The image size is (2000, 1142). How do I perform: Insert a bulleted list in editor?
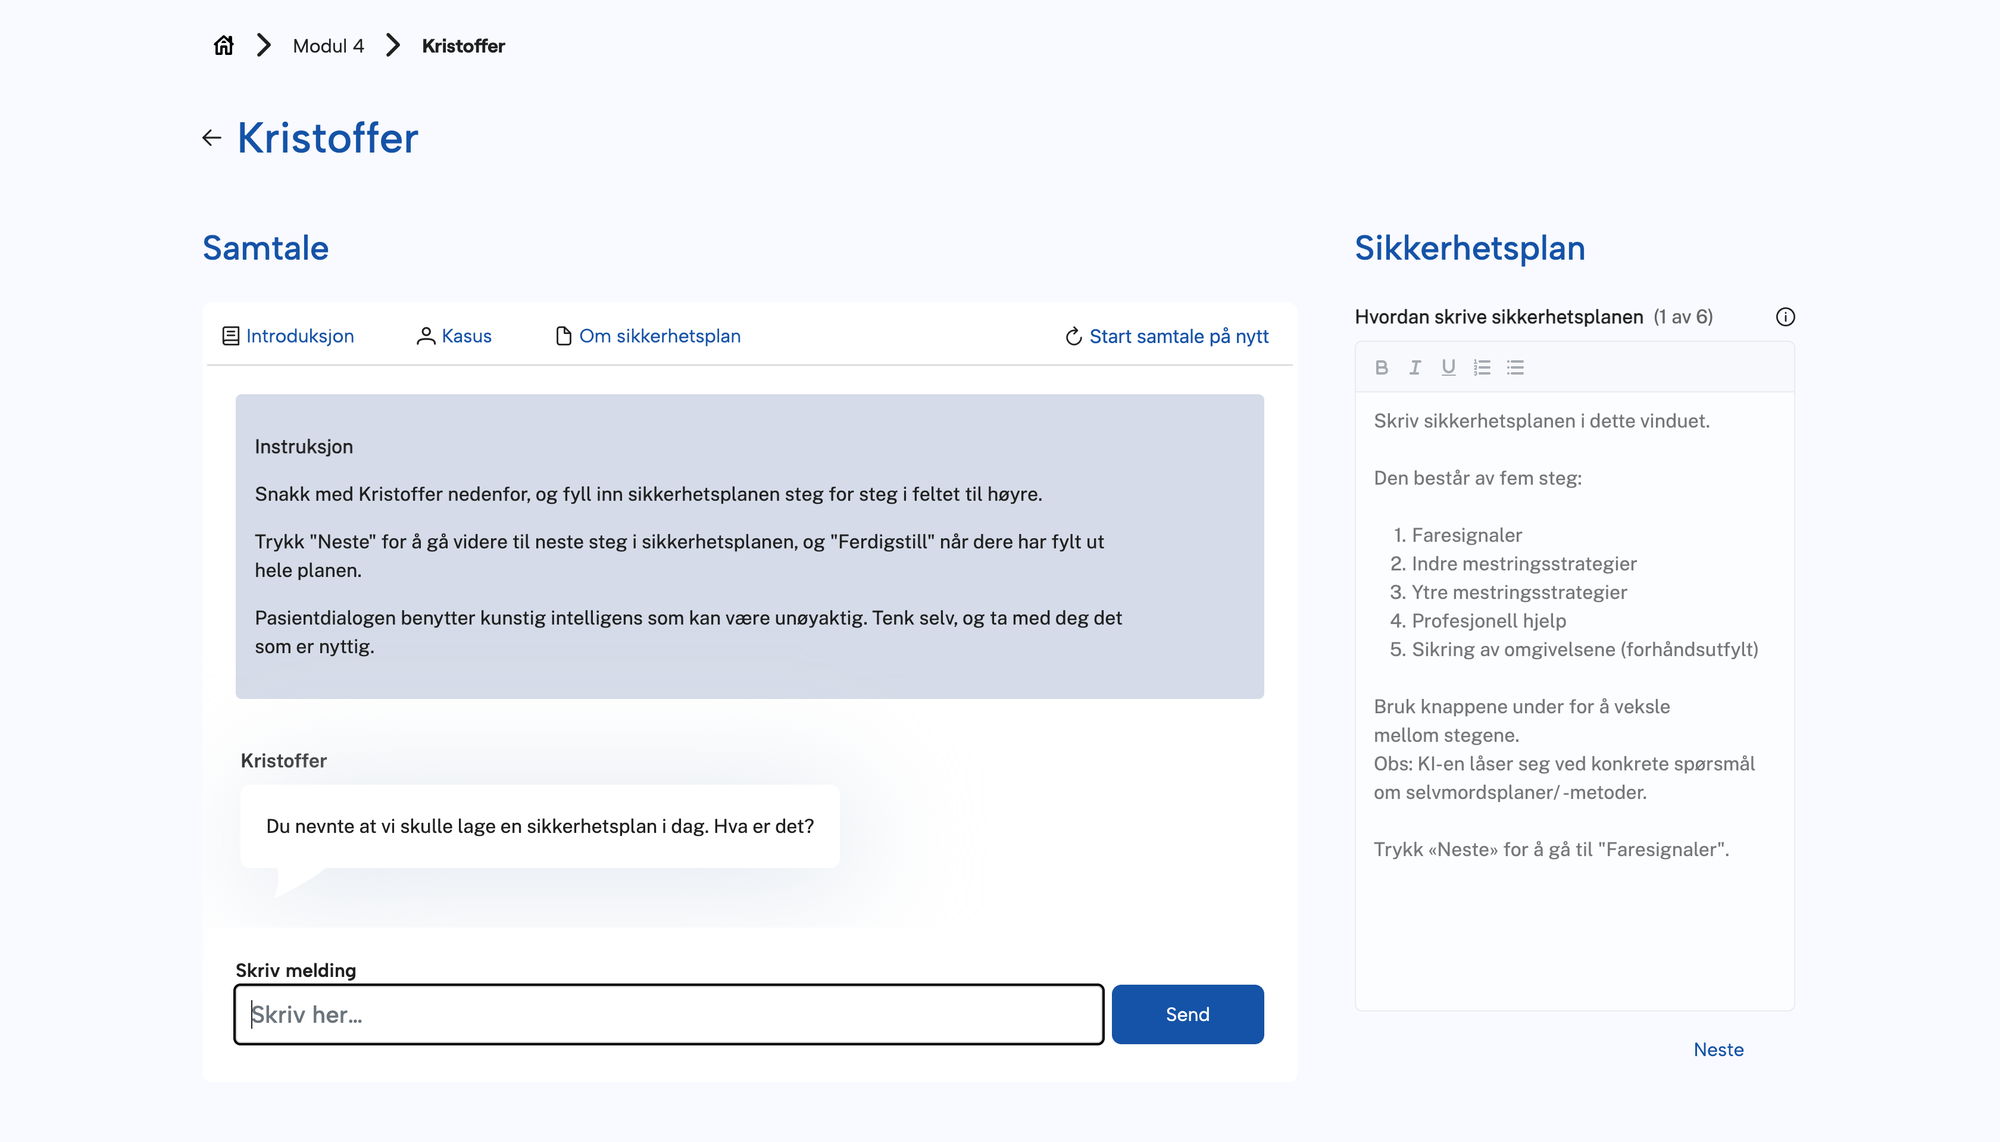[x=1516, y=368]
